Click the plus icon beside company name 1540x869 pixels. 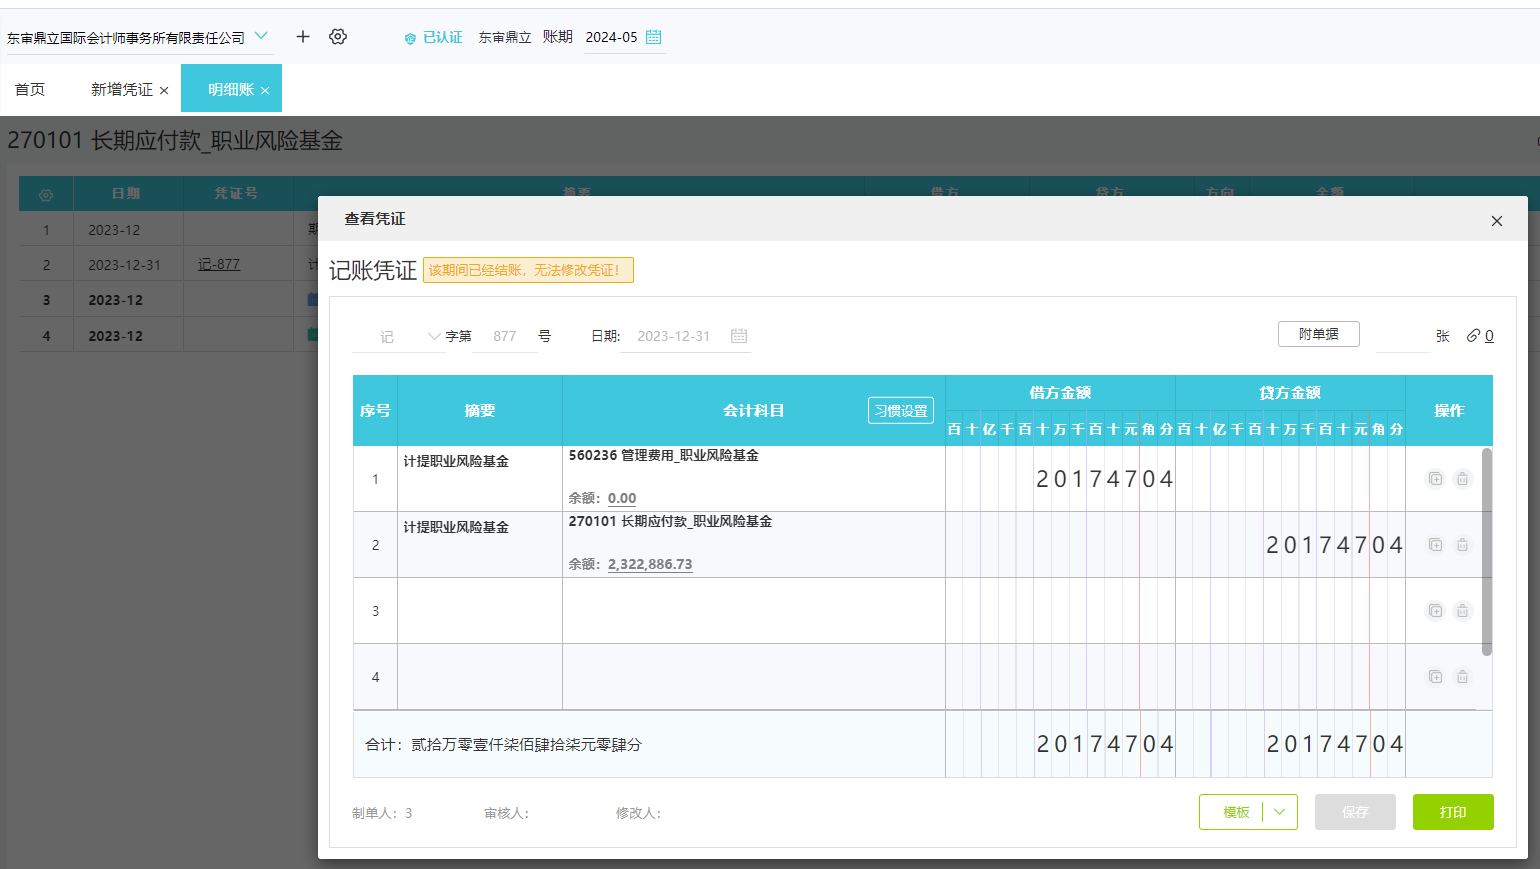pos(303,37)
